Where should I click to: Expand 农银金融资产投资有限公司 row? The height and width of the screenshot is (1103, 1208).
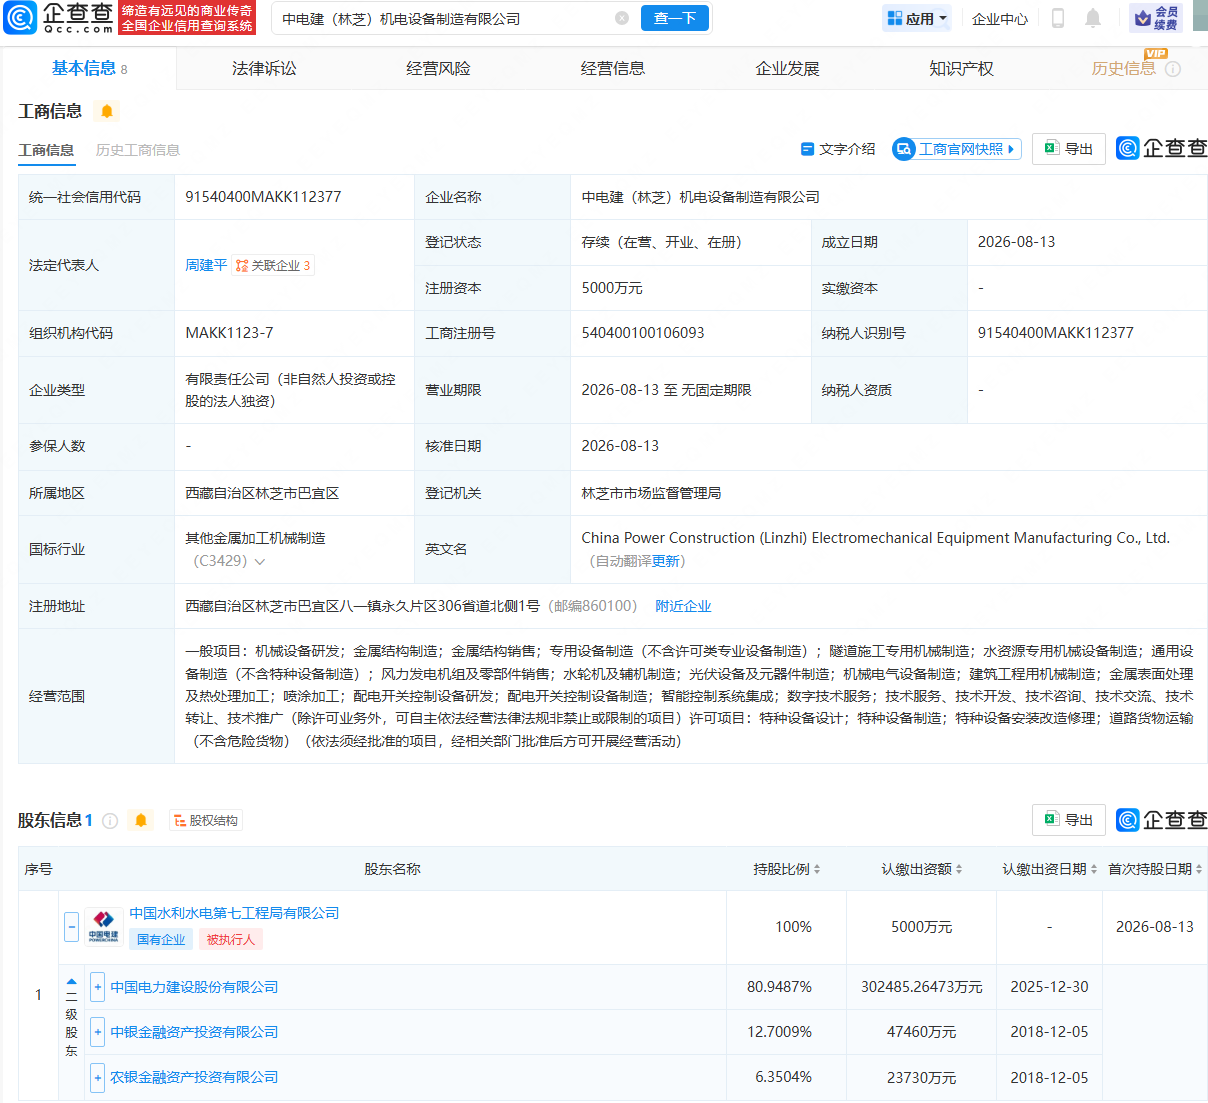(97, 1077)
